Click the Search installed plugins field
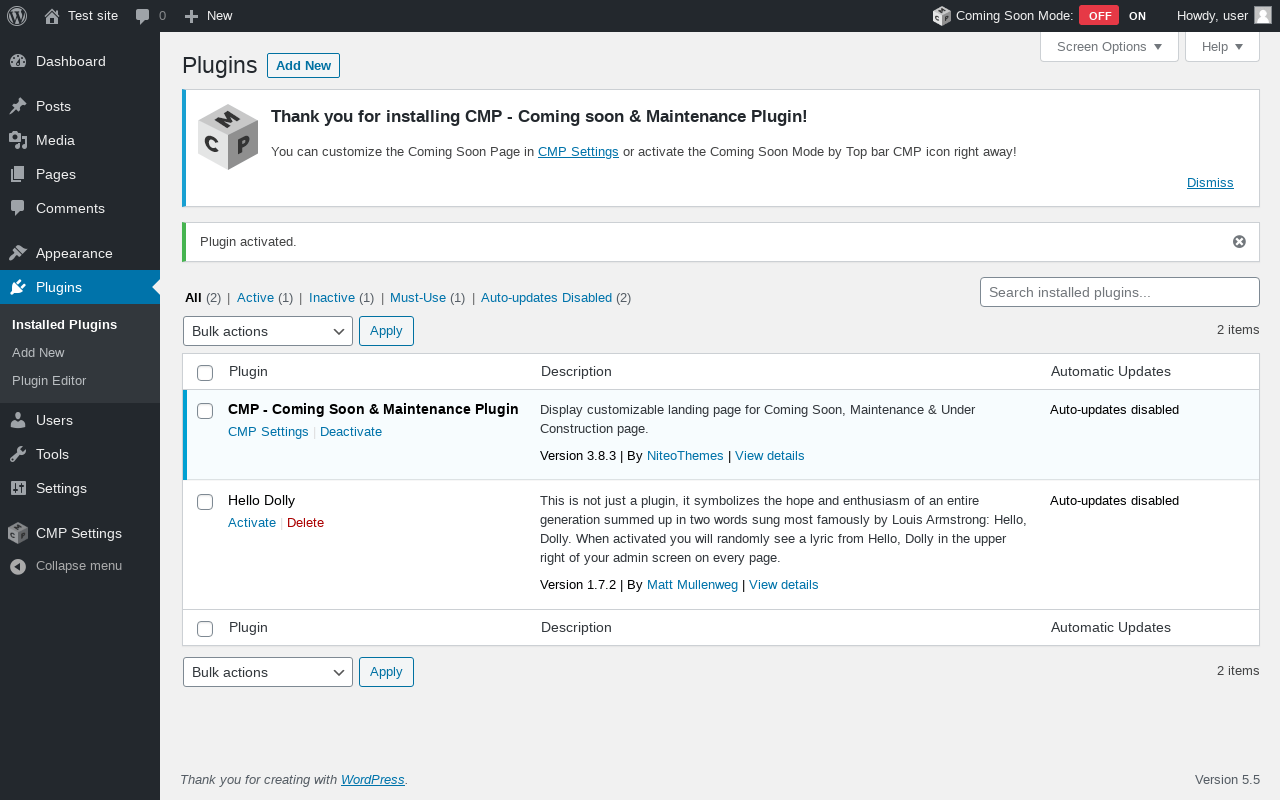The width and height of the screenshot is (1280, 800). (x=1119, y=292)
